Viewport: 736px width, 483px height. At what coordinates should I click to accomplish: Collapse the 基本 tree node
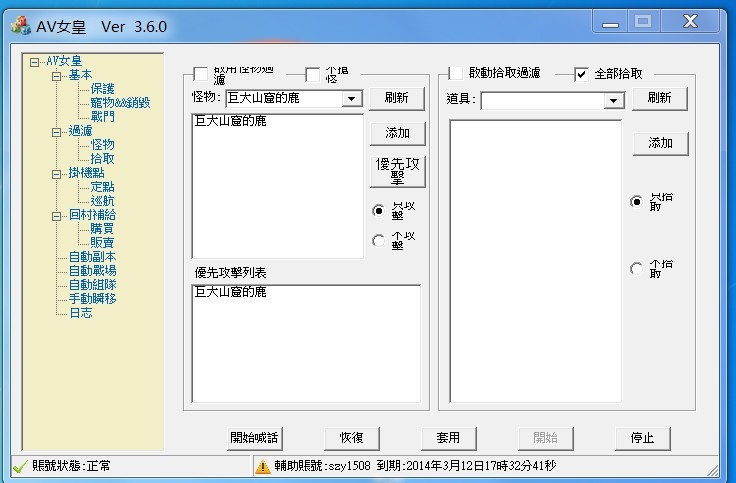[56, 76]
